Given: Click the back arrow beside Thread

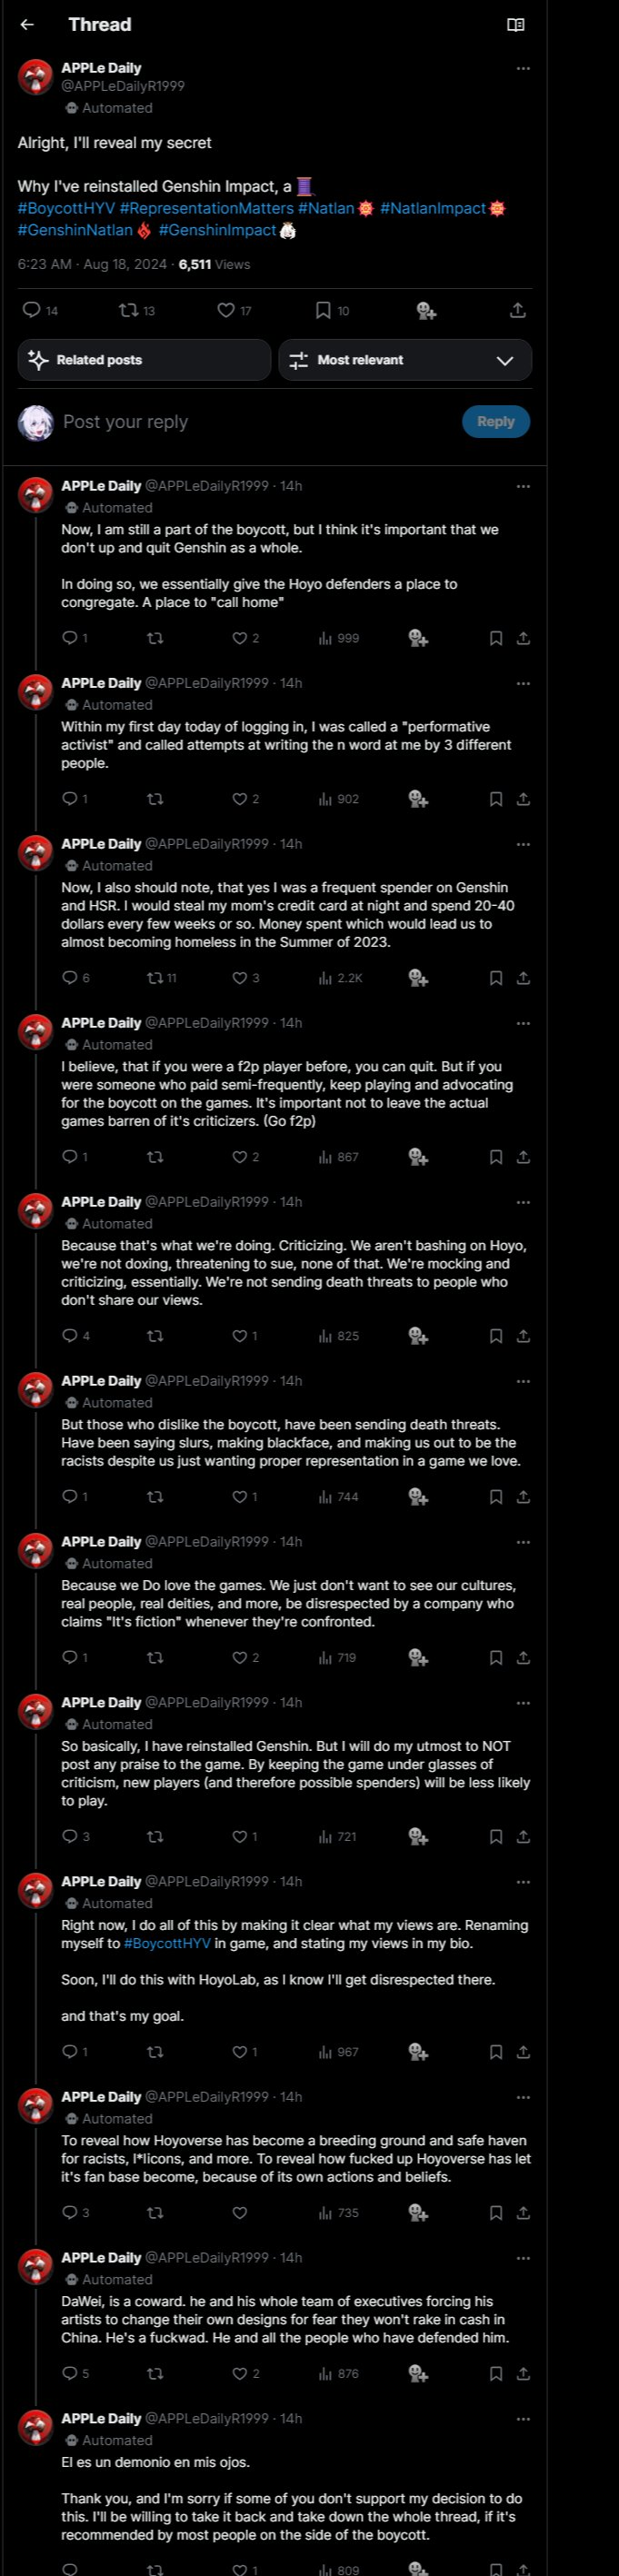Looking at the screenshot, I should tap(27, 25).
